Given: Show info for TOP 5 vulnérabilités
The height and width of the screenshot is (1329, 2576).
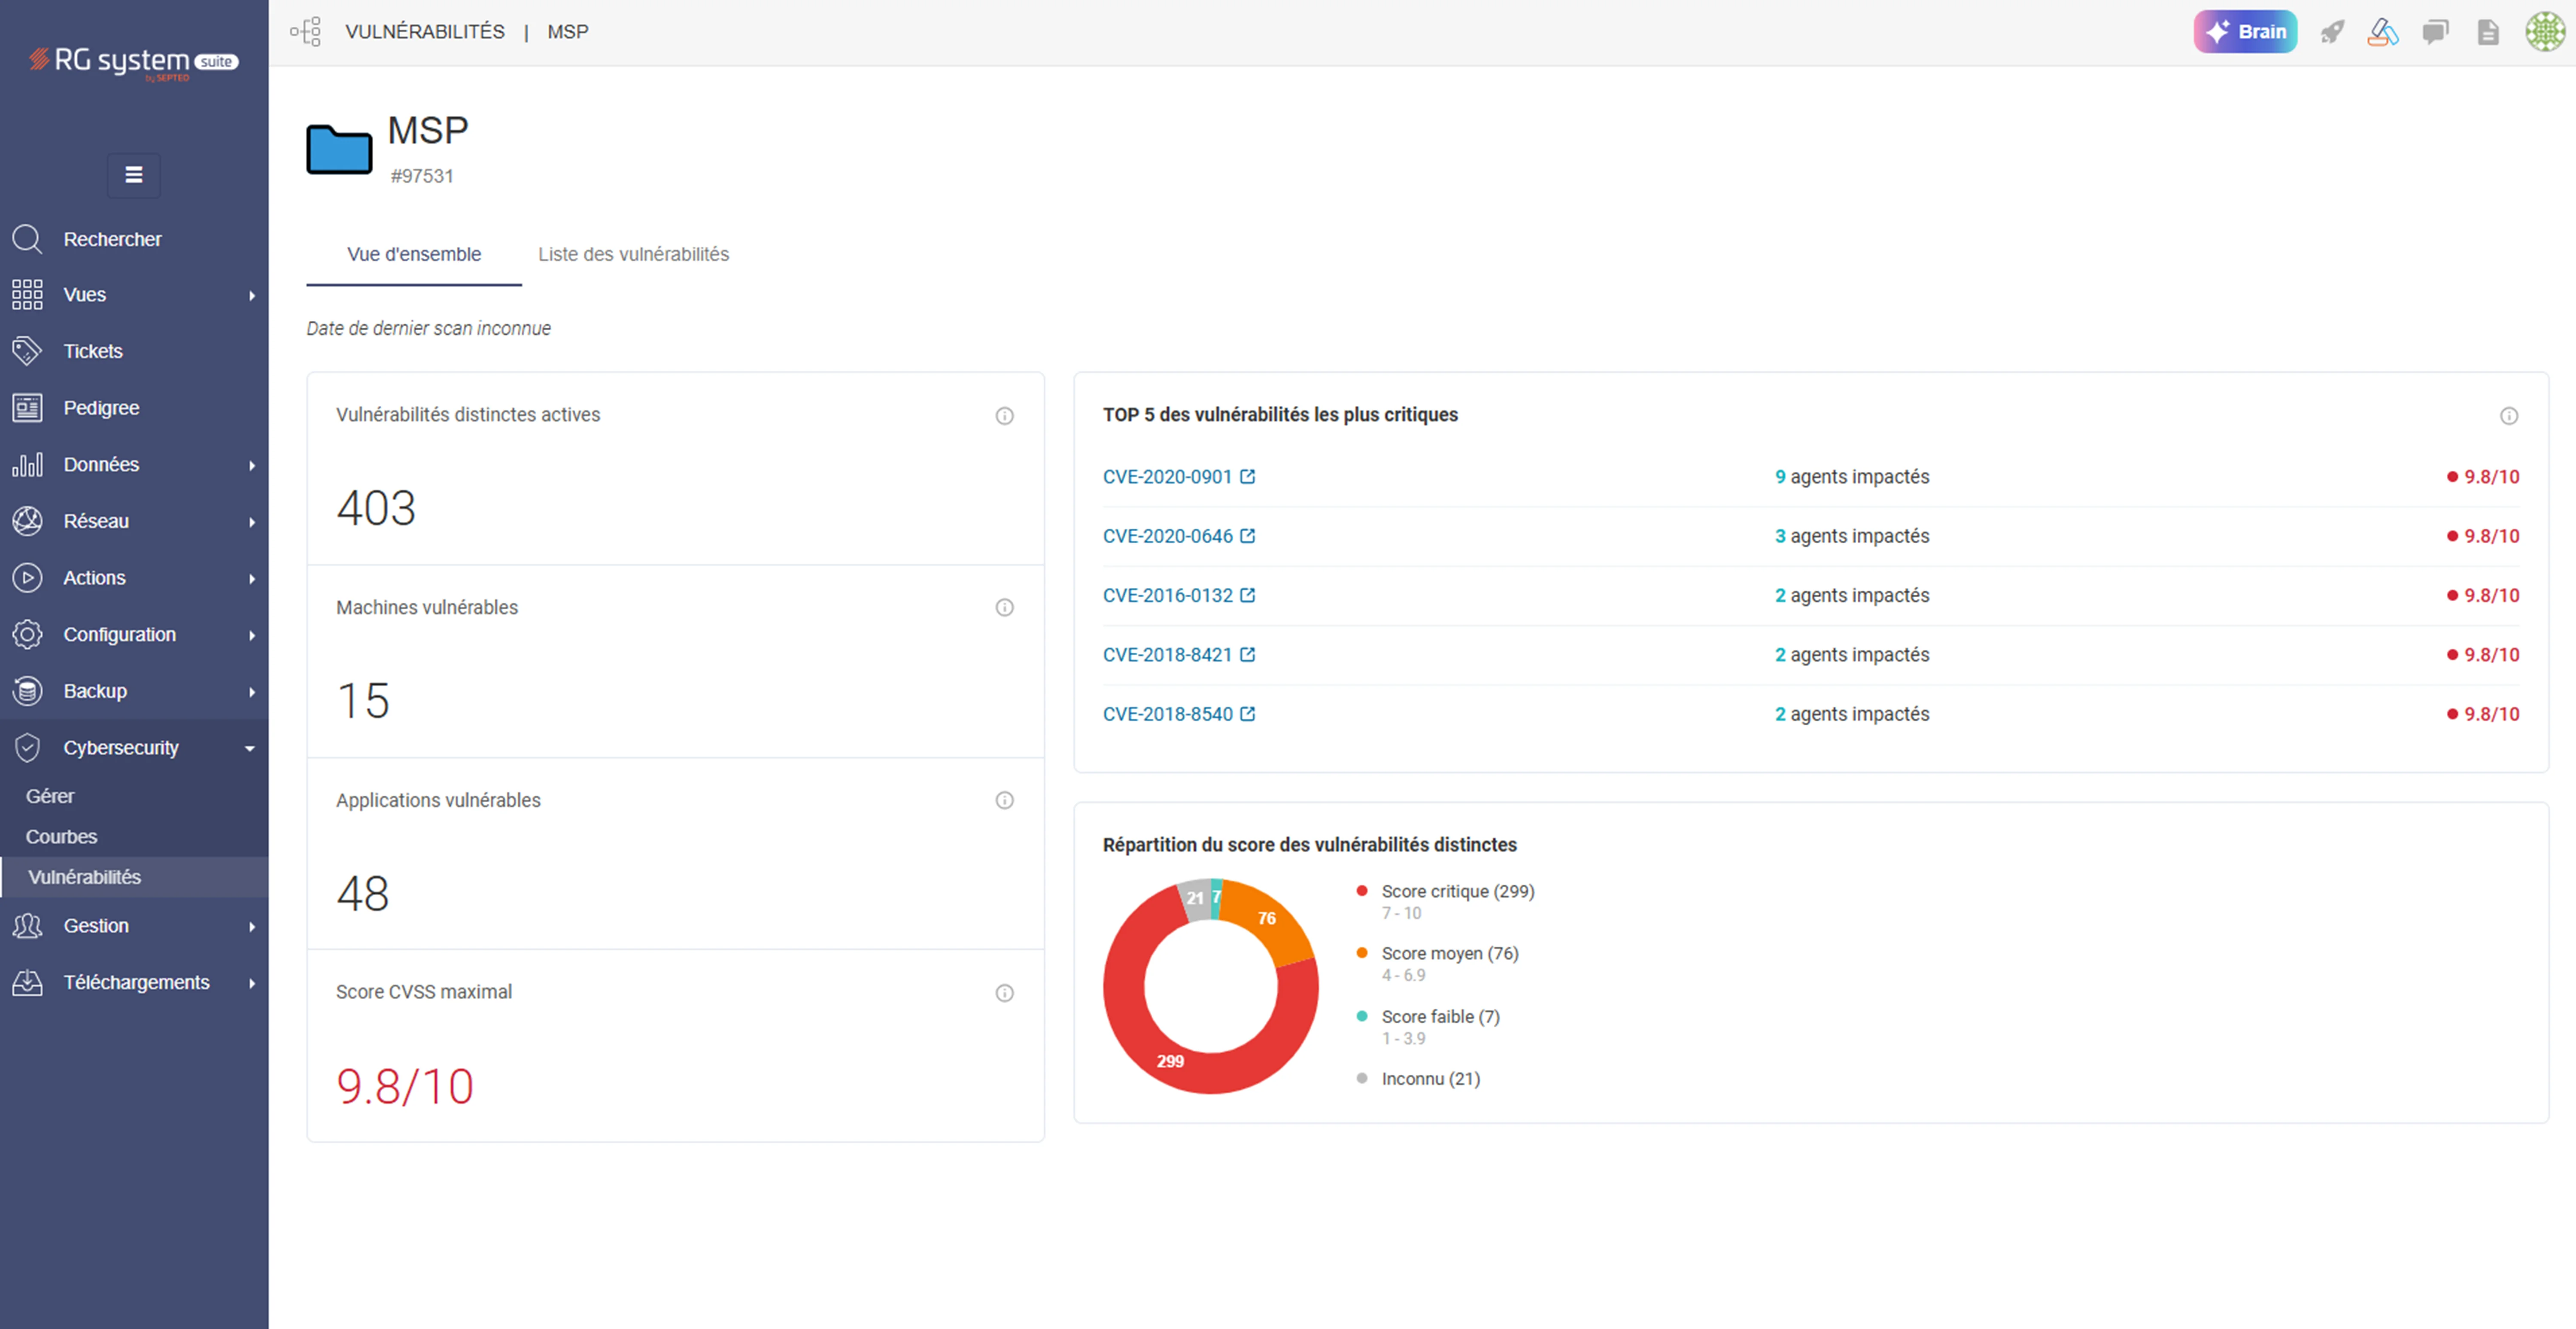Looking at the screenshot, I should [2509, 416].
